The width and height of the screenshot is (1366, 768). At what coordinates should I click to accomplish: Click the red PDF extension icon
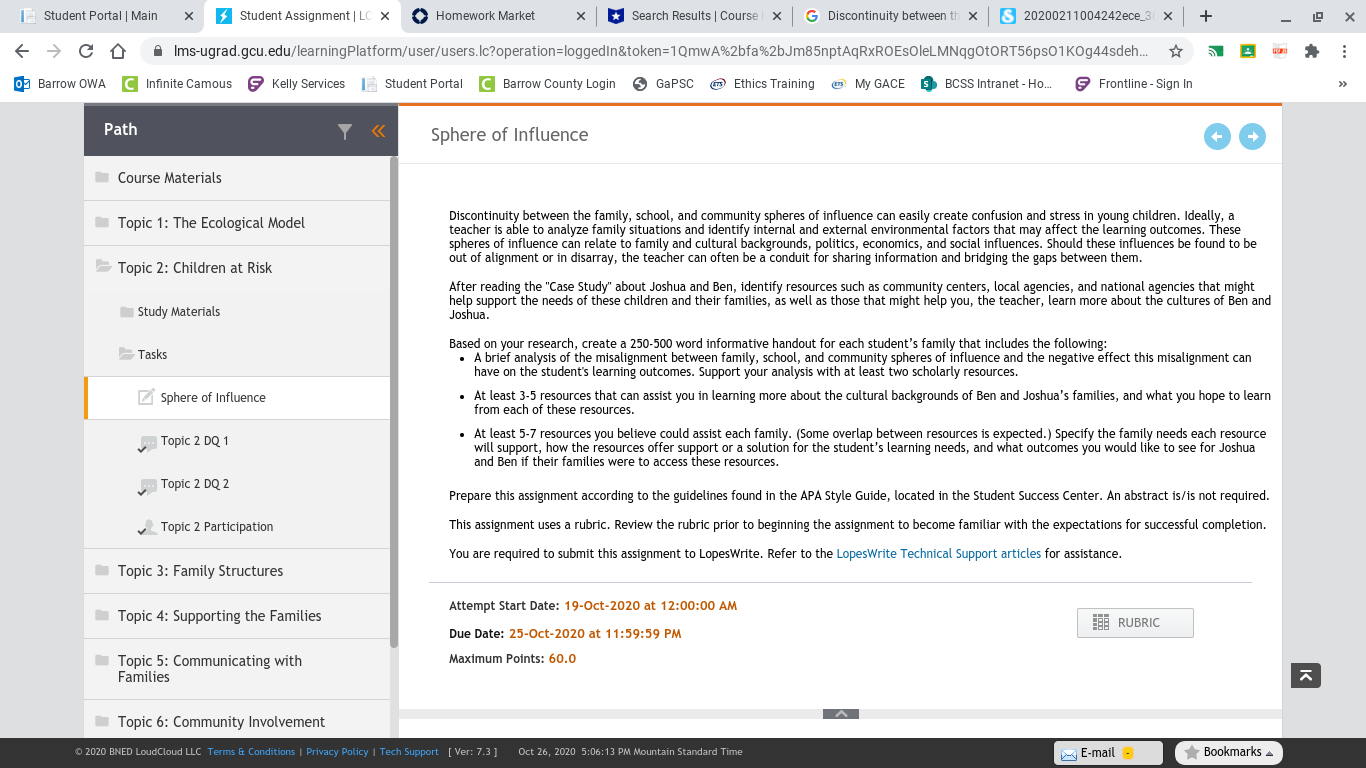(1280, 51)
